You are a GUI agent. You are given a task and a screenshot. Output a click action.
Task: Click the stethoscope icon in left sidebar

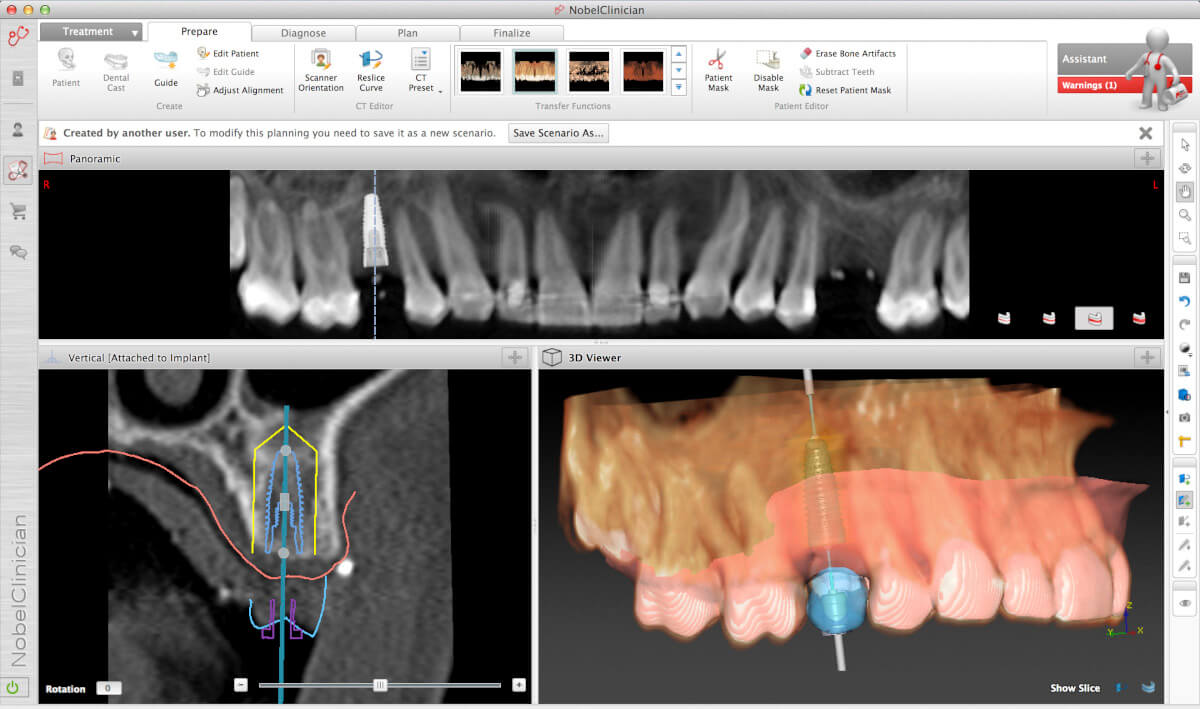tap(17, 36)
